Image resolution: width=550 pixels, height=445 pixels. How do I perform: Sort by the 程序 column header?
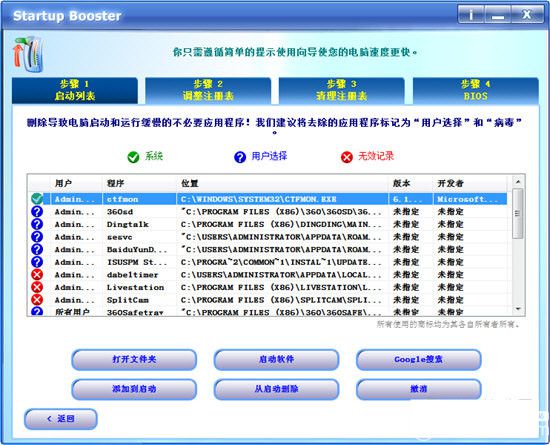coord(140,183)
